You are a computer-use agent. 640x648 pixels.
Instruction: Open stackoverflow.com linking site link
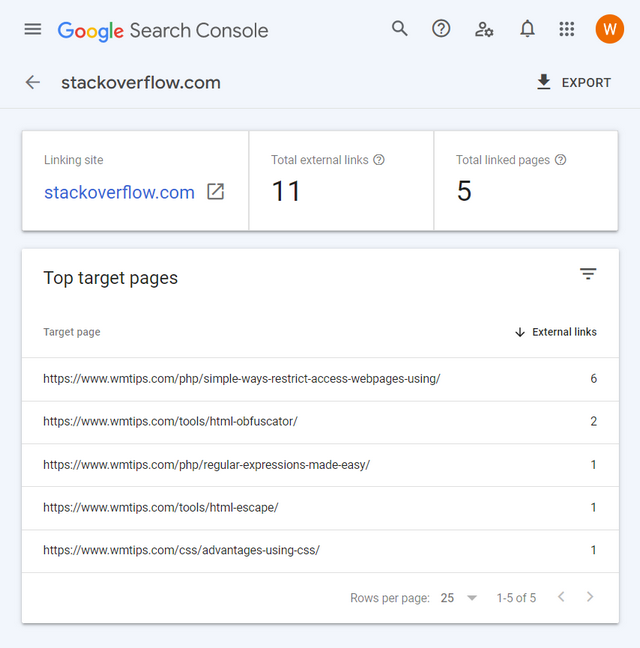[x=119, y=192]
